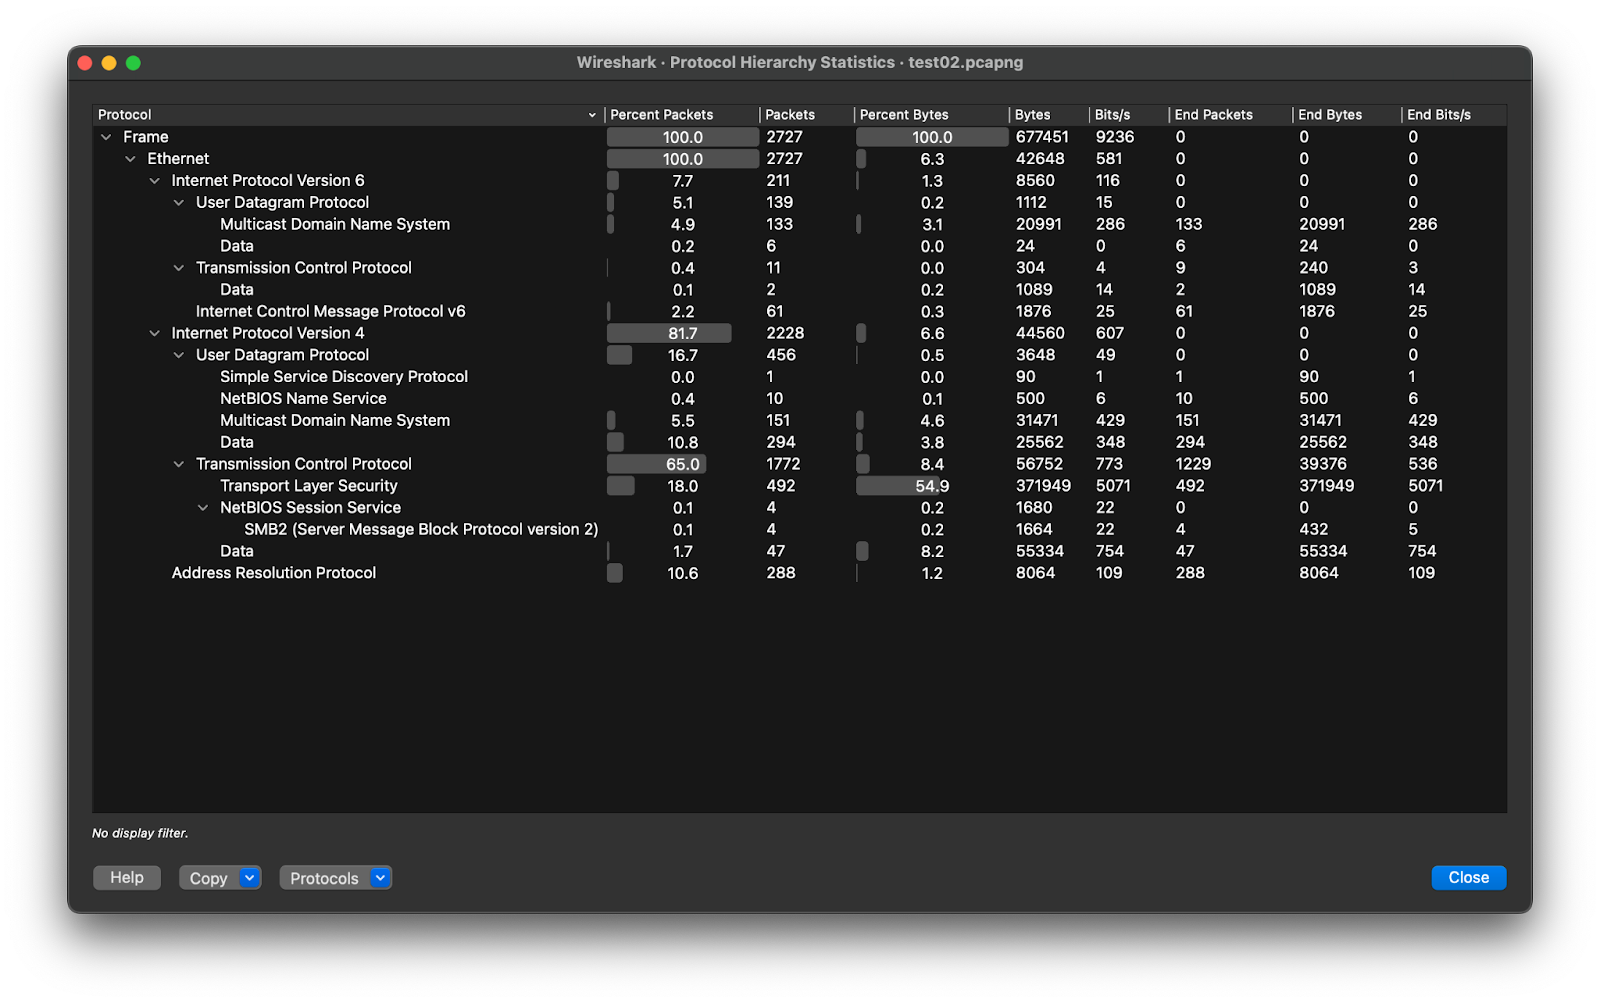Click the green maximize window button

point(133,63)
